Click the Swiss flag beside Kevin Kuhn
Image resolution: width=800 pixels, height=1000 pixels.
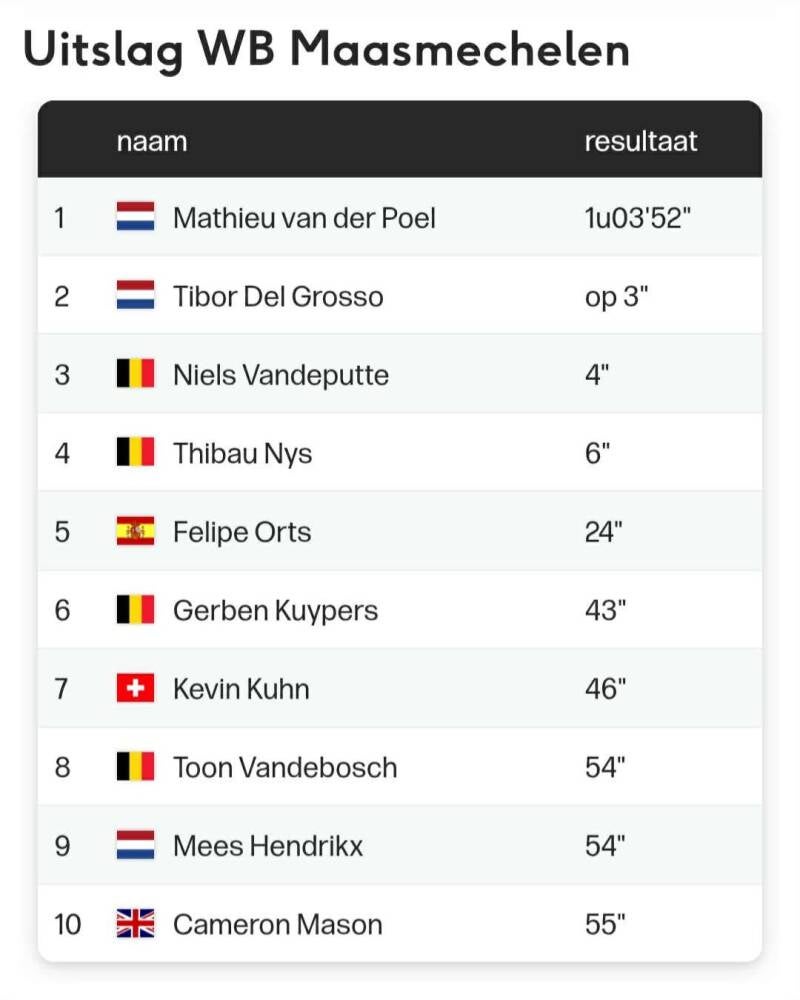(135, 688)
